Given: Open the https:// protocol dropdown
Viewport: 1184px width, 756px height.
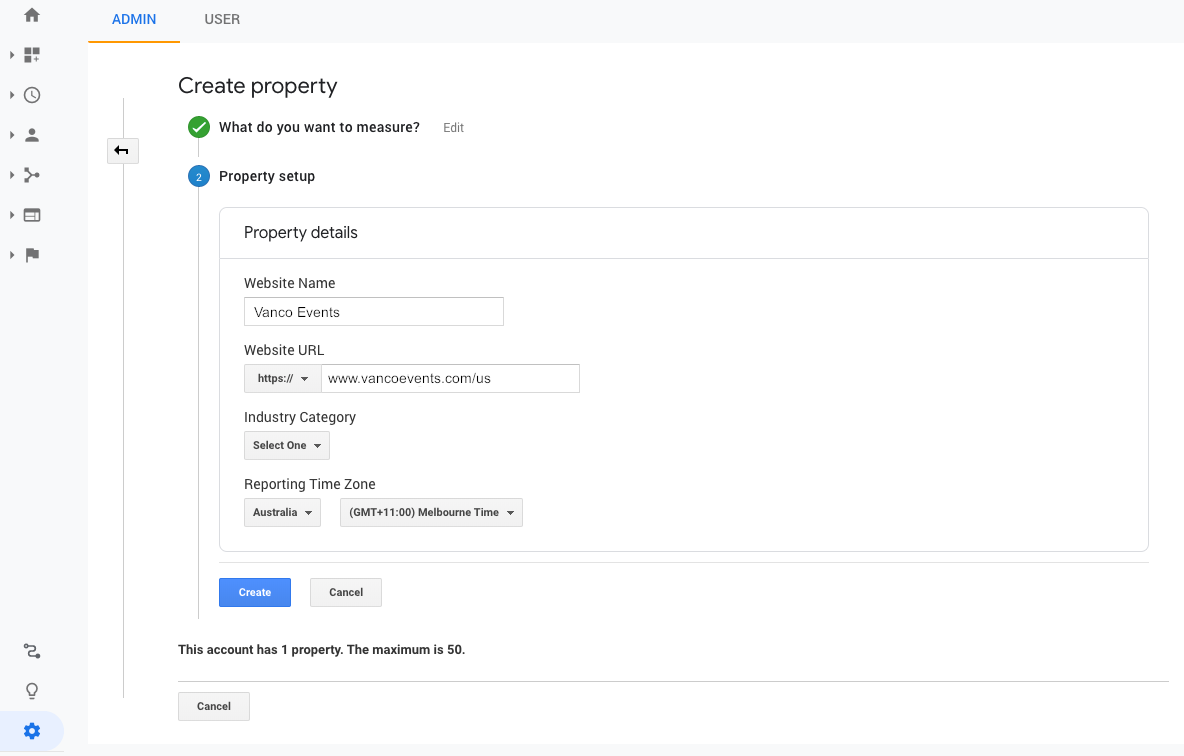Looking at the screenshot, I should click(282, 379).
